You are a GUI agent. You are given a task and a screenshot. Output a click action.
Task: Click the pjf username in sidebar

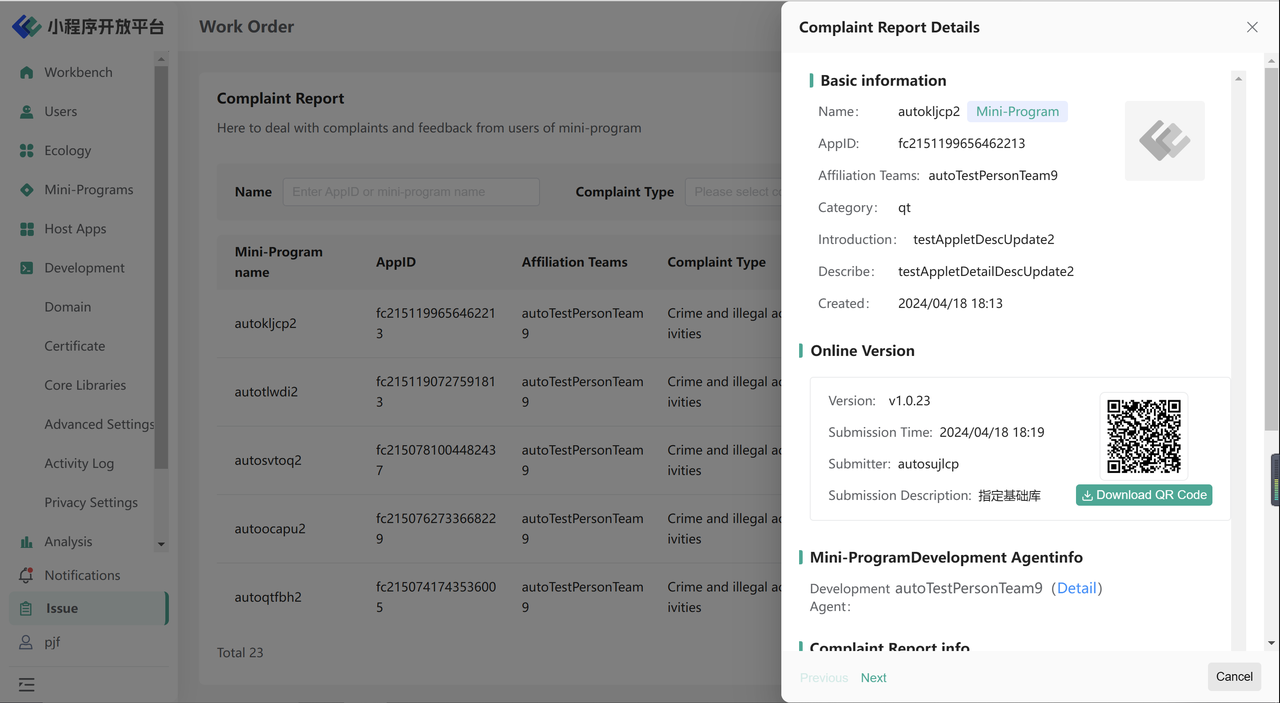click(52, 642)
